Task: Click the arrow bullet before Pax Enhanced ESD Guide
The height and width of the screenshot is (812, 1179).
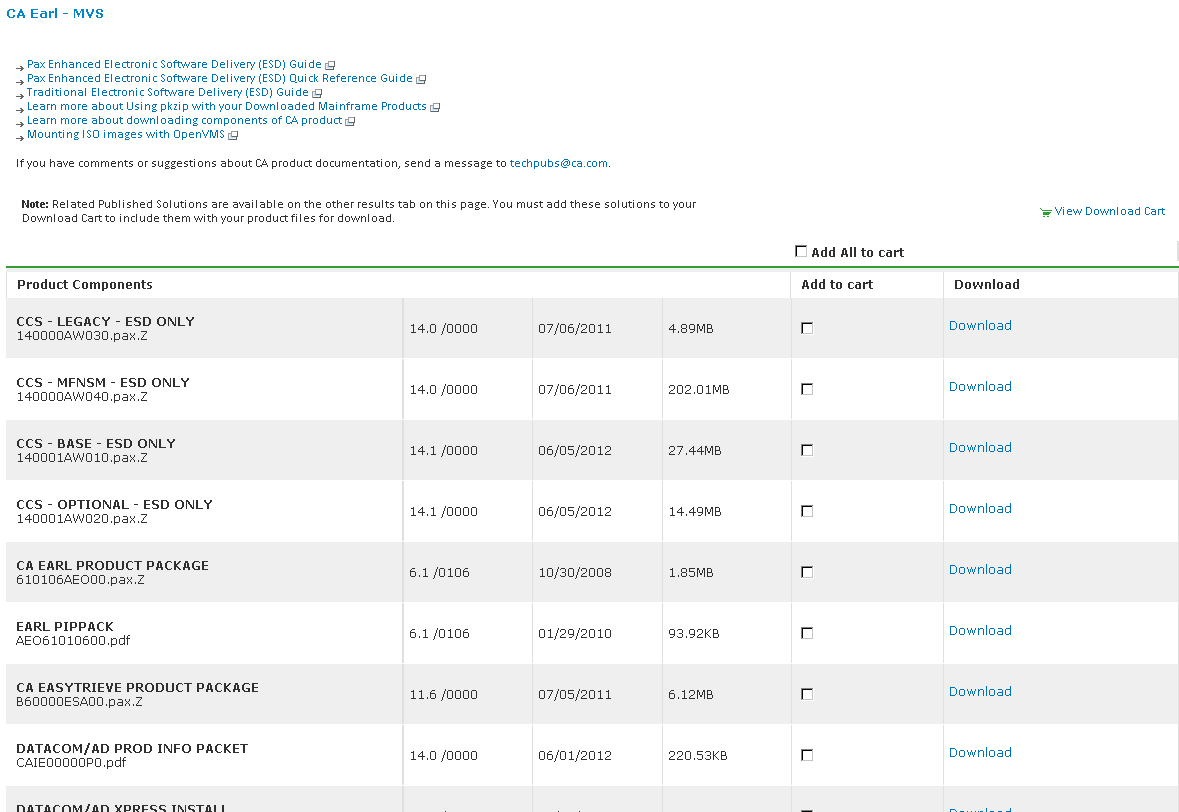Action: click(x=18, y=66)
